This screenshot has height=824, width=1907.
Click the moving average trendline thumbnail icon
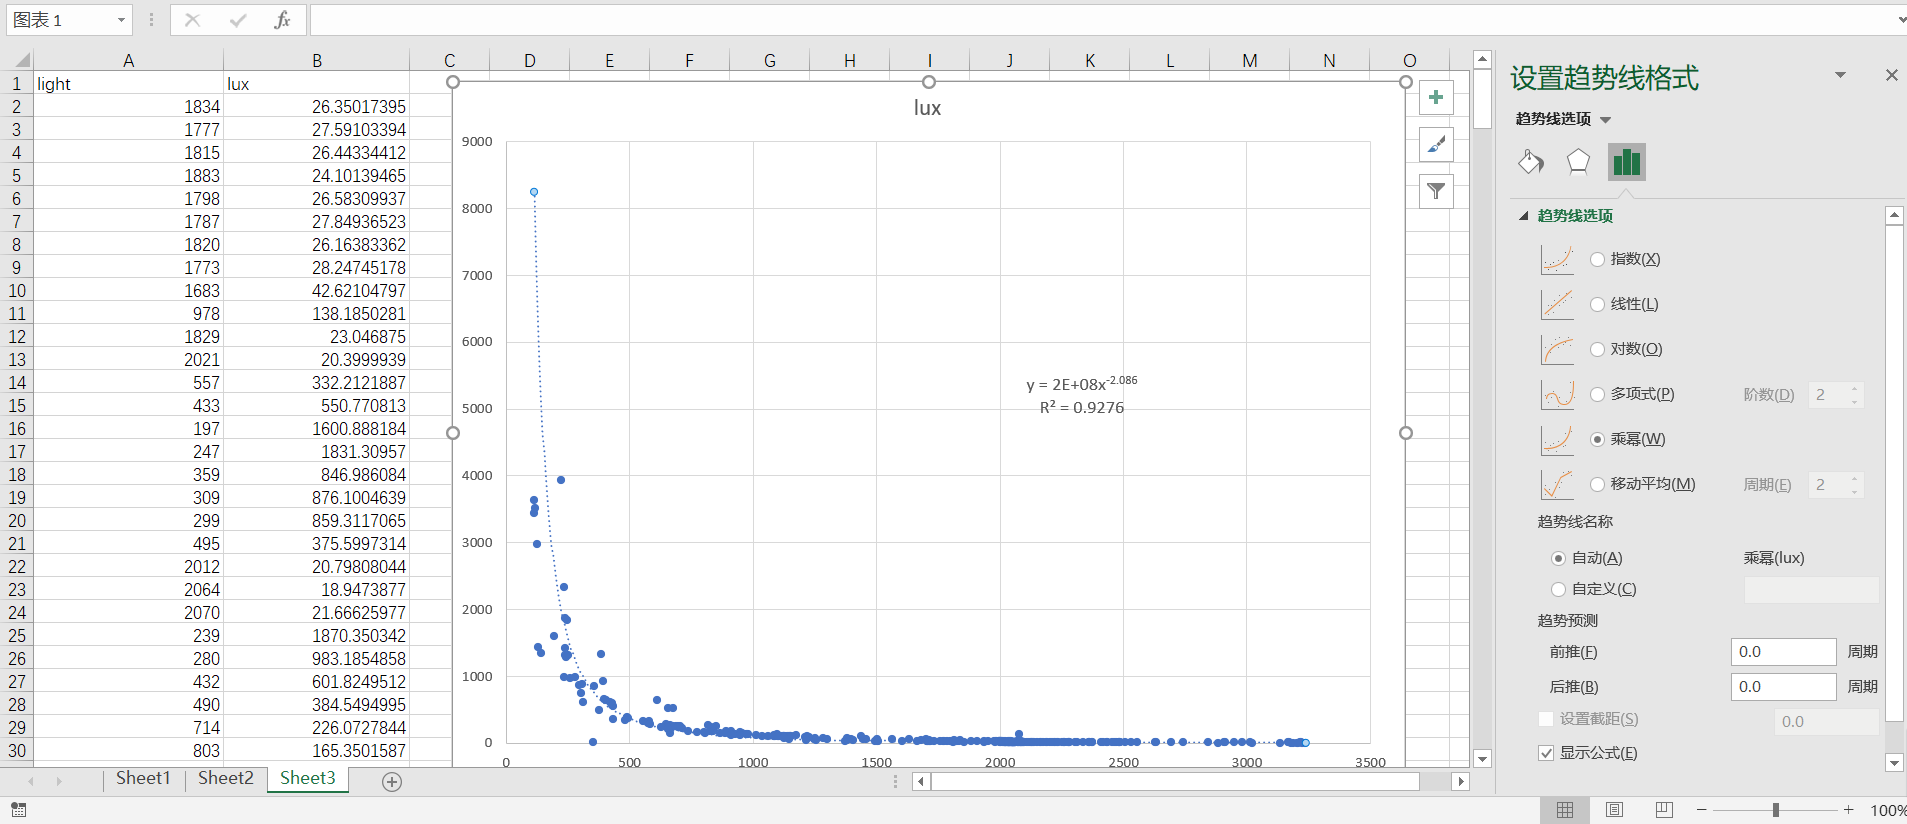pos(1557,484)
